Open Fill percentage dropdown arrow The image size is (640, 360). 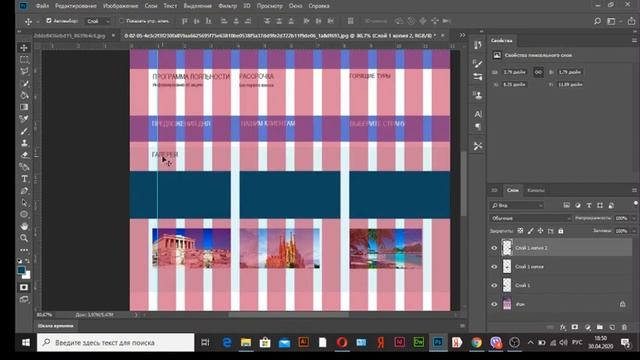633,231
